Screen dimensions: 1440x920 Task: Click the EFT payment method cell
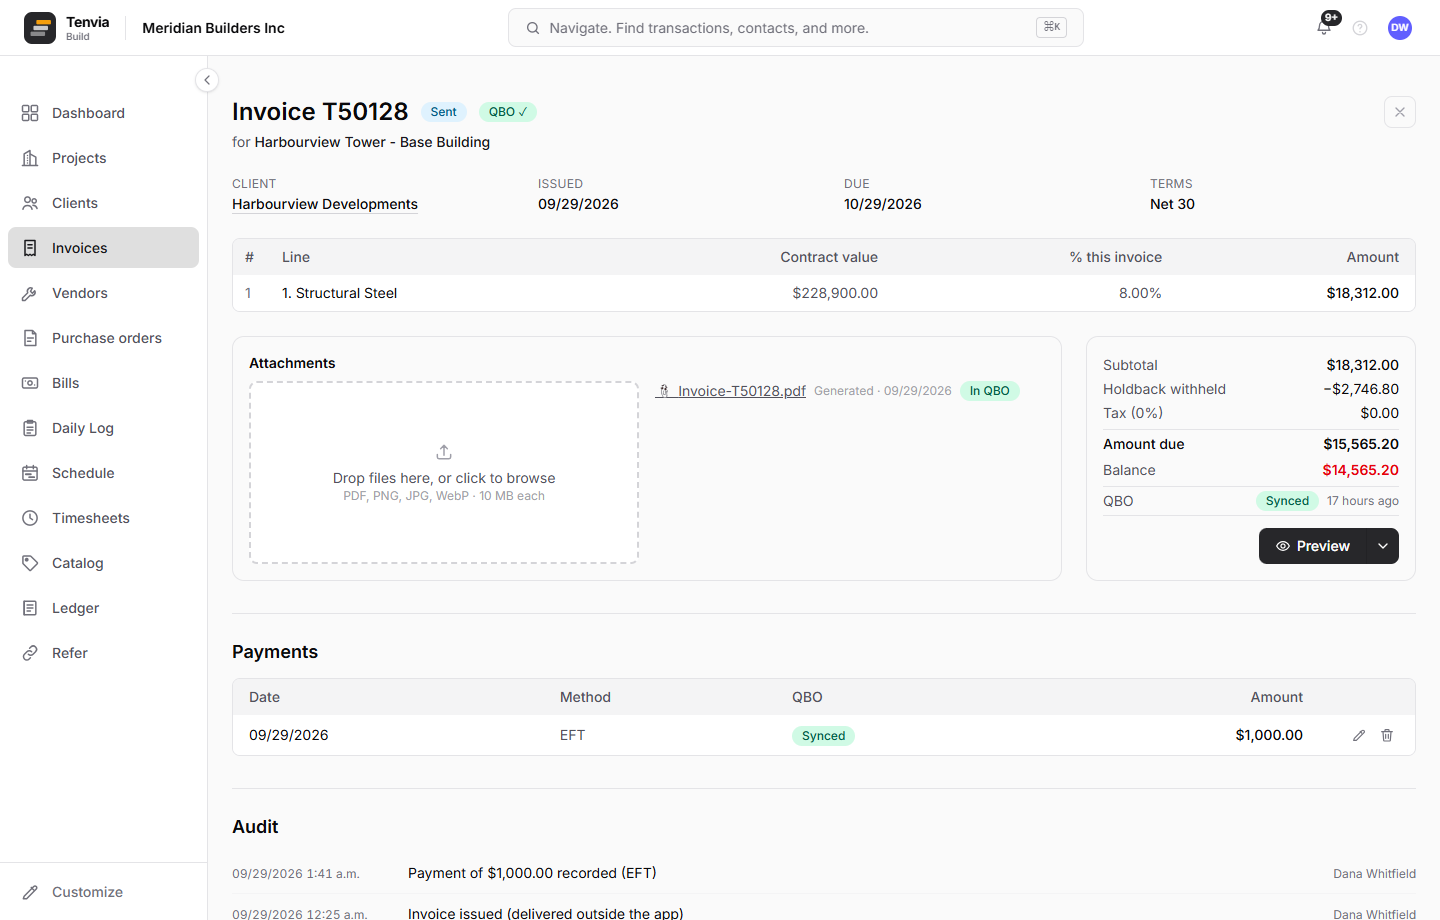pos(572,735)
